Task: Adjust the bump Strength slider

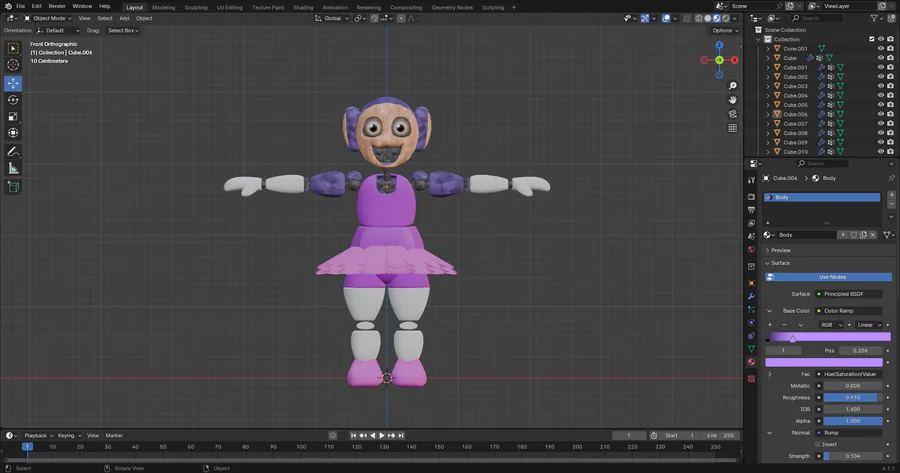Action: (853, 456)
